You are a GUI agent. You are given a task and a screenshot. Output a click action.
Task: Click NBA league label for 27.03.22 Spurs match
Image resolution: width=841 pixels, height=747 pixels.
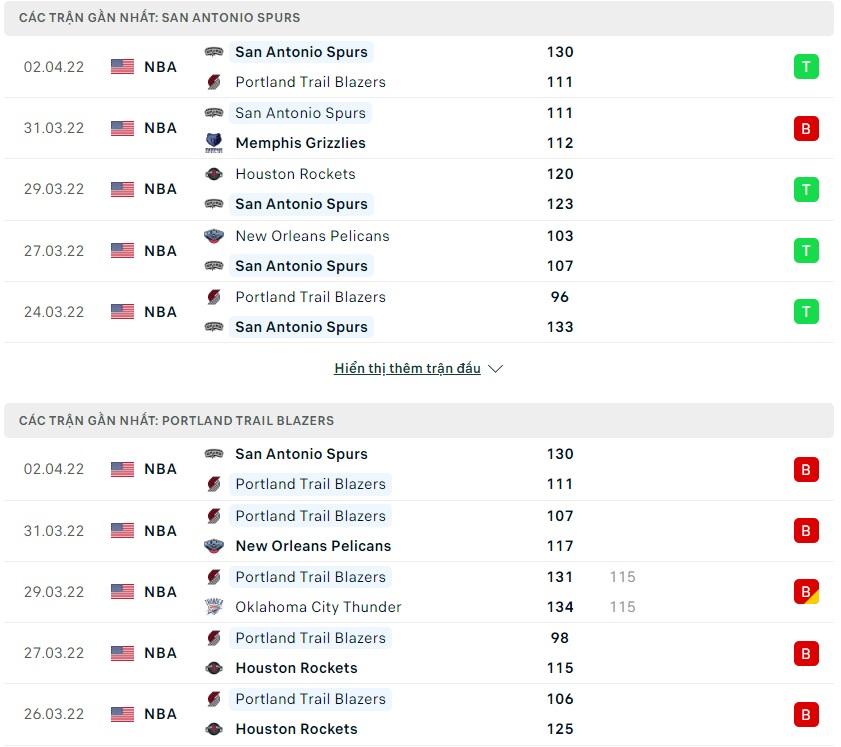pyautogui.click(x=160, y=251)
